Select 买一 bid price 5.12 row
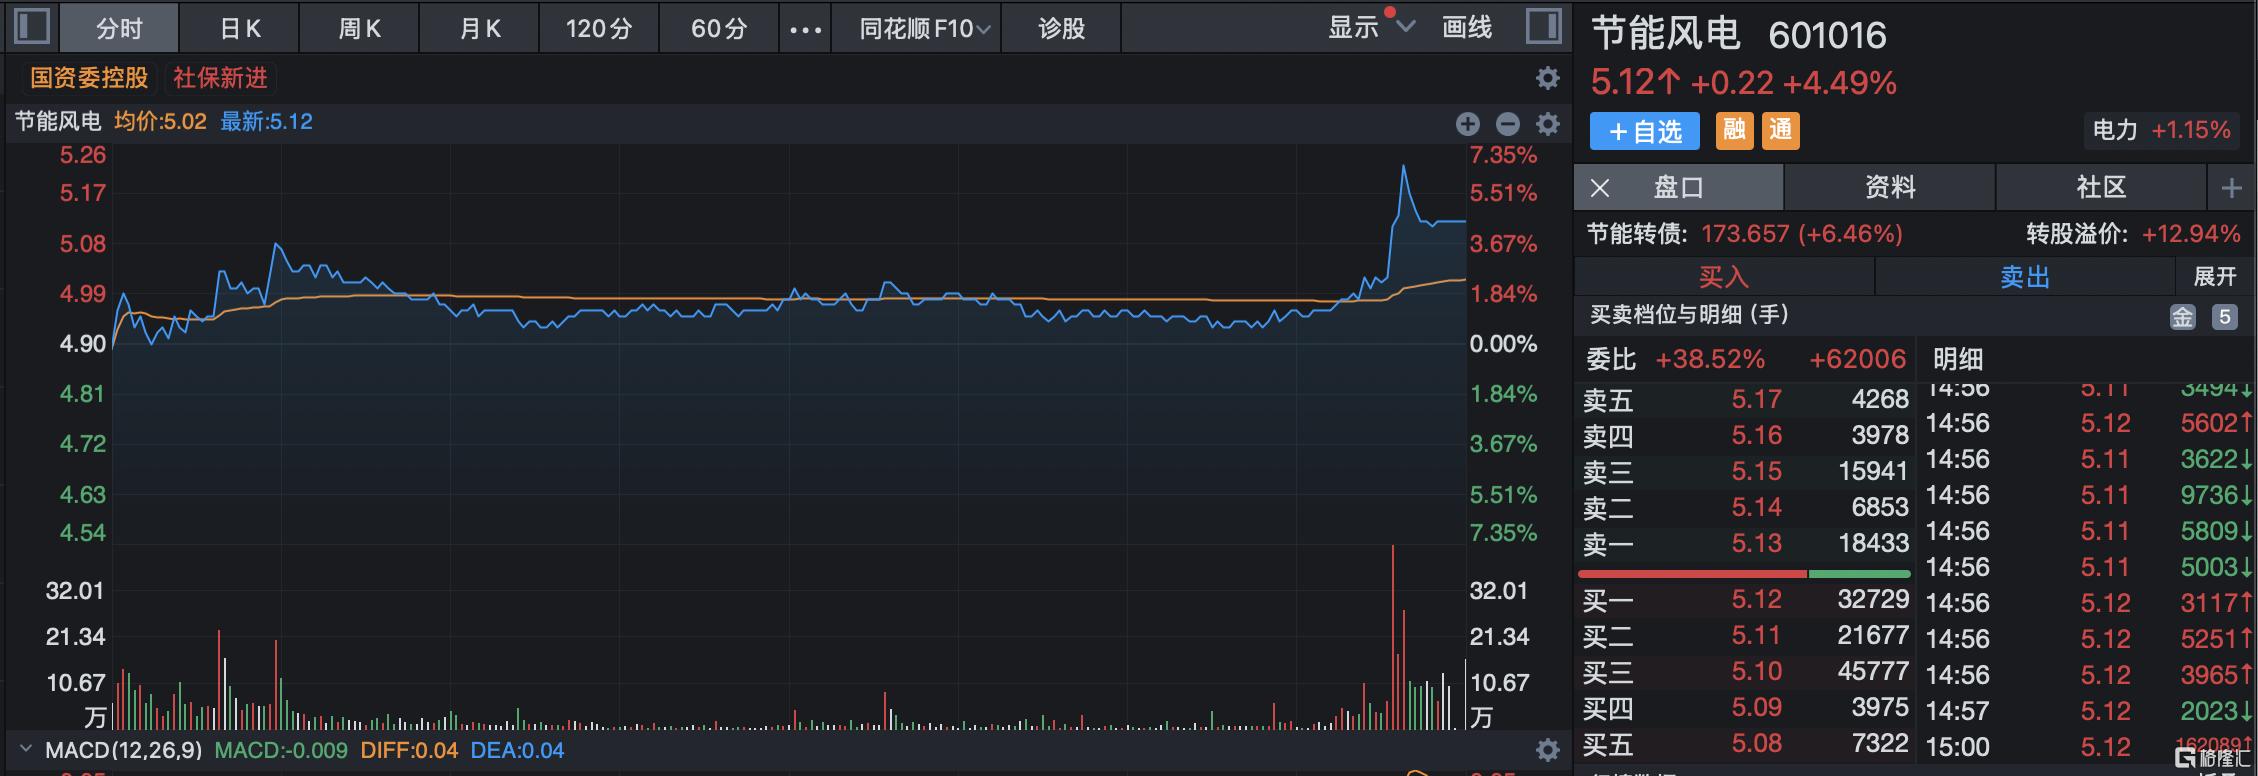The image size is (2258, 776). click(1745, 599)
